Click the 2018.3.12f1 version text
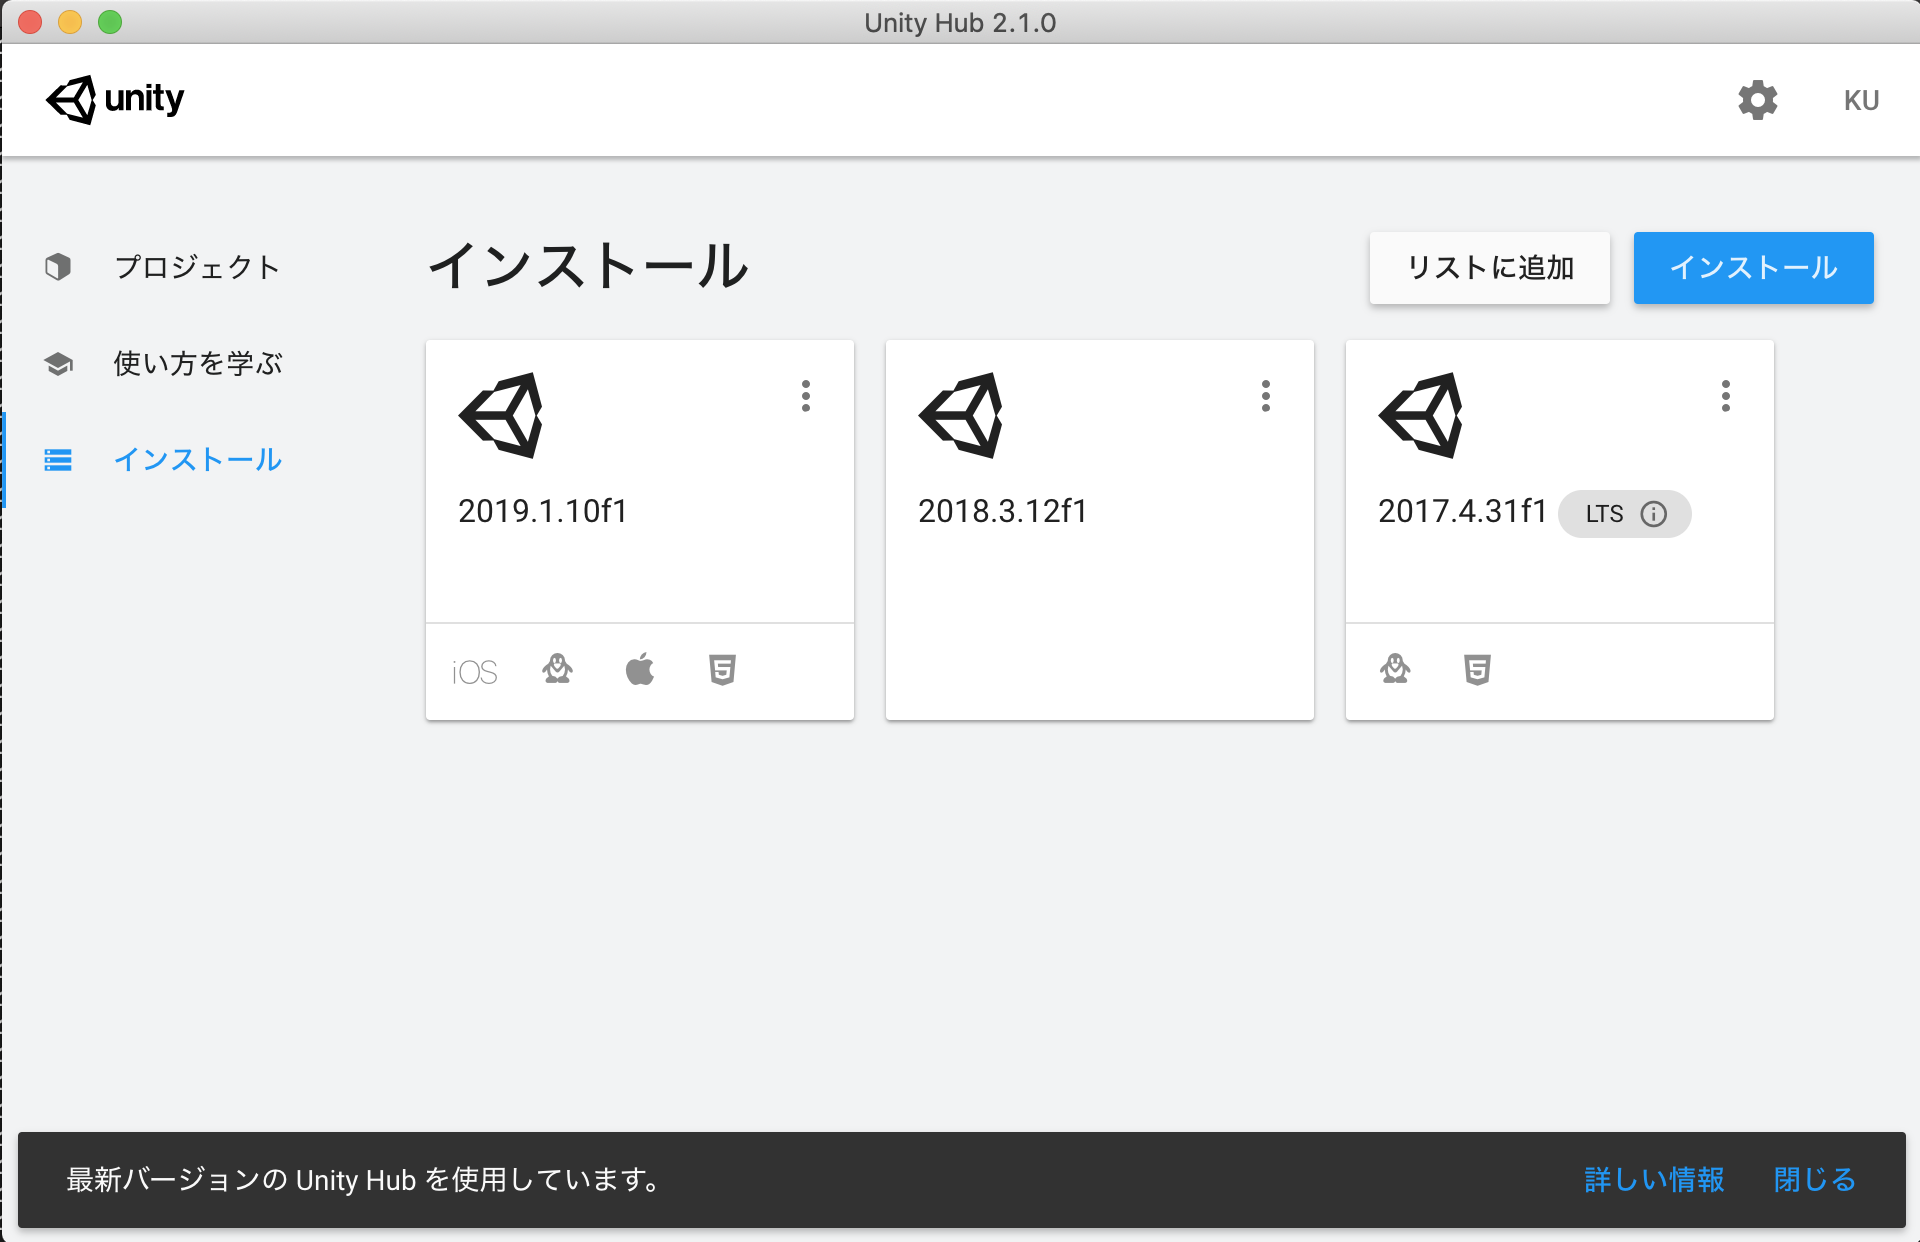Viewport: 1920px width, 1242px height. (1002, 511)
